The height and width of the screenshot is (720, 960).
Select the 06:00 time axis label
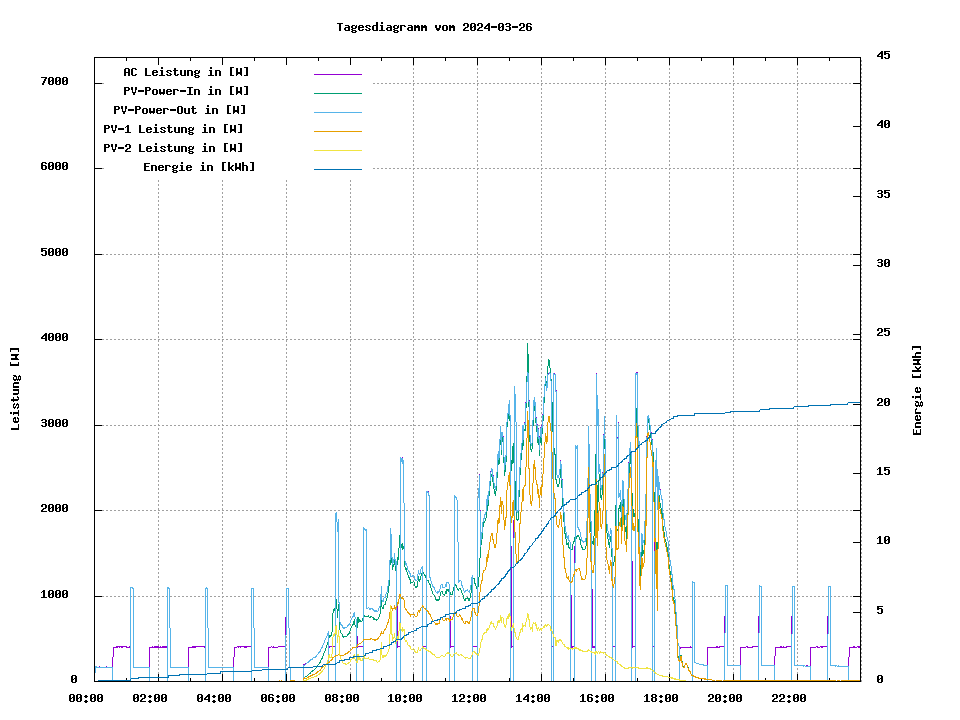point(277,698)
